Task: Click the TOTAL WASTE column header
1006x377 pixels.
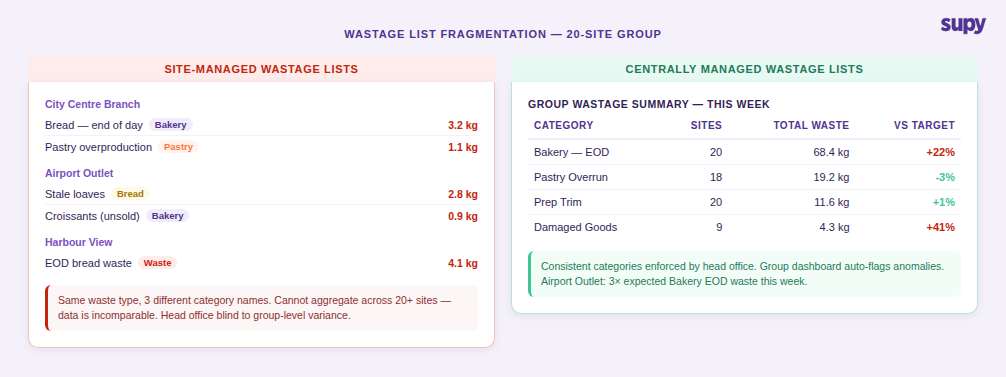Action: 811,125
